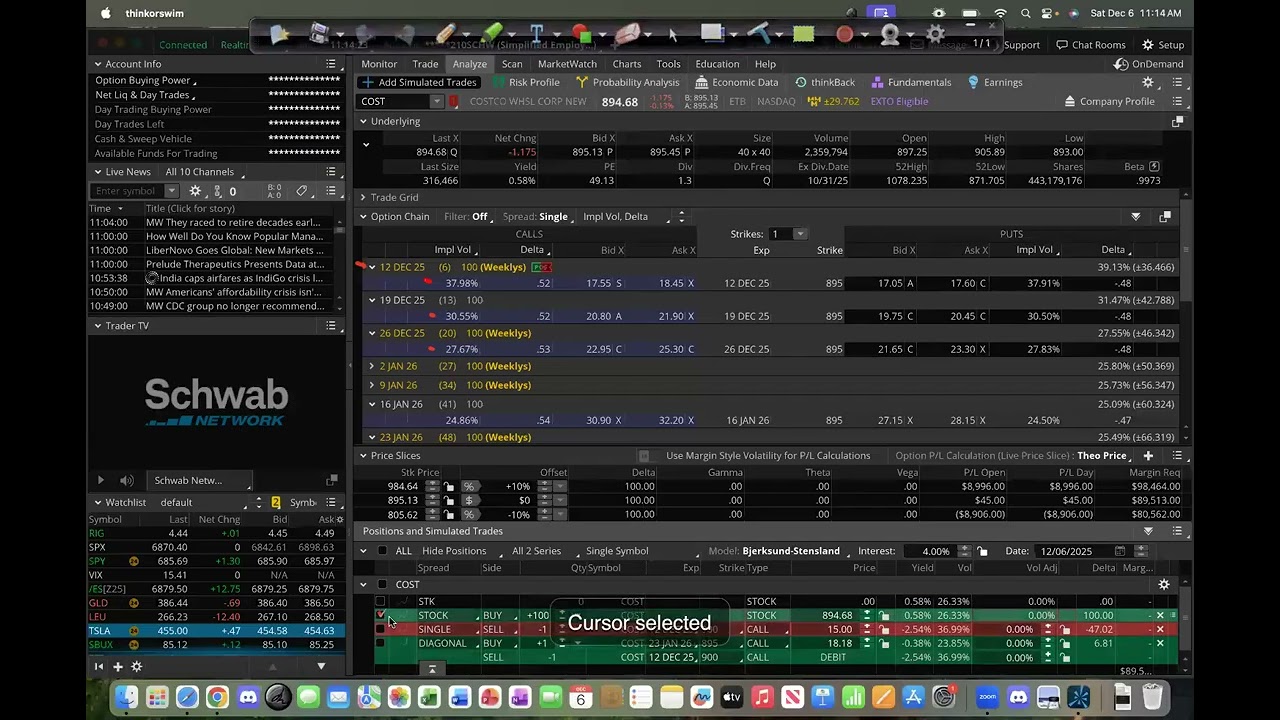Check the STK row checkbox

click(380, 602)
